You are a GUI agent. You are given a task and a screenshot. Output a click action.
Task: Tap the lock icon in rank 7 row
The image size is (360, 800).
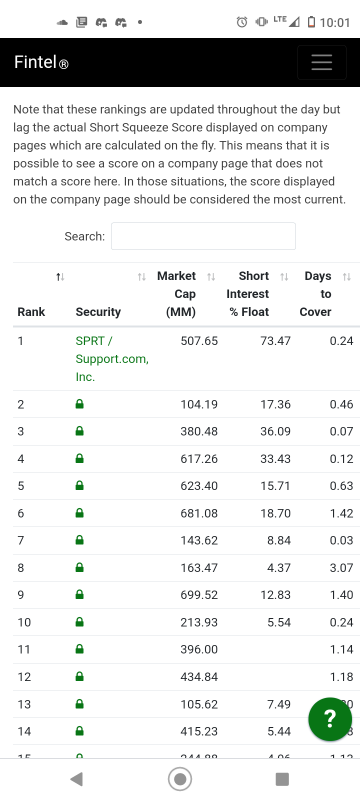tap(80, 540)
